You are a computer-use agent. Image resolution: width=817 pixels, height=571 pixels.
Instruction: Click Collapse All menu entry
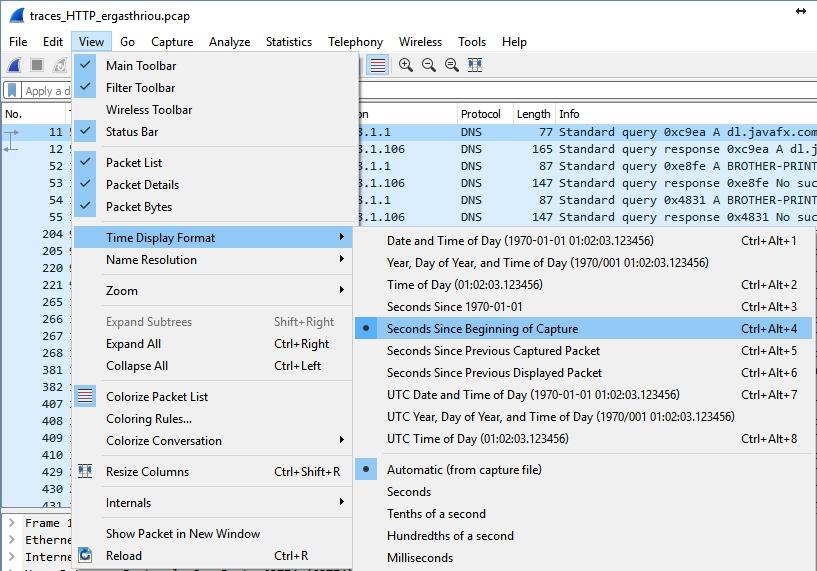tap(213, 366)
